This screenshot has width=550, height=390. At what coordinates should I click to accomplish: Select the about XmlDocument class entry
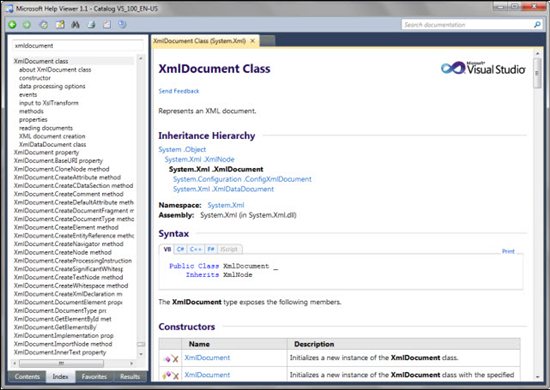(x=55, y=69)
